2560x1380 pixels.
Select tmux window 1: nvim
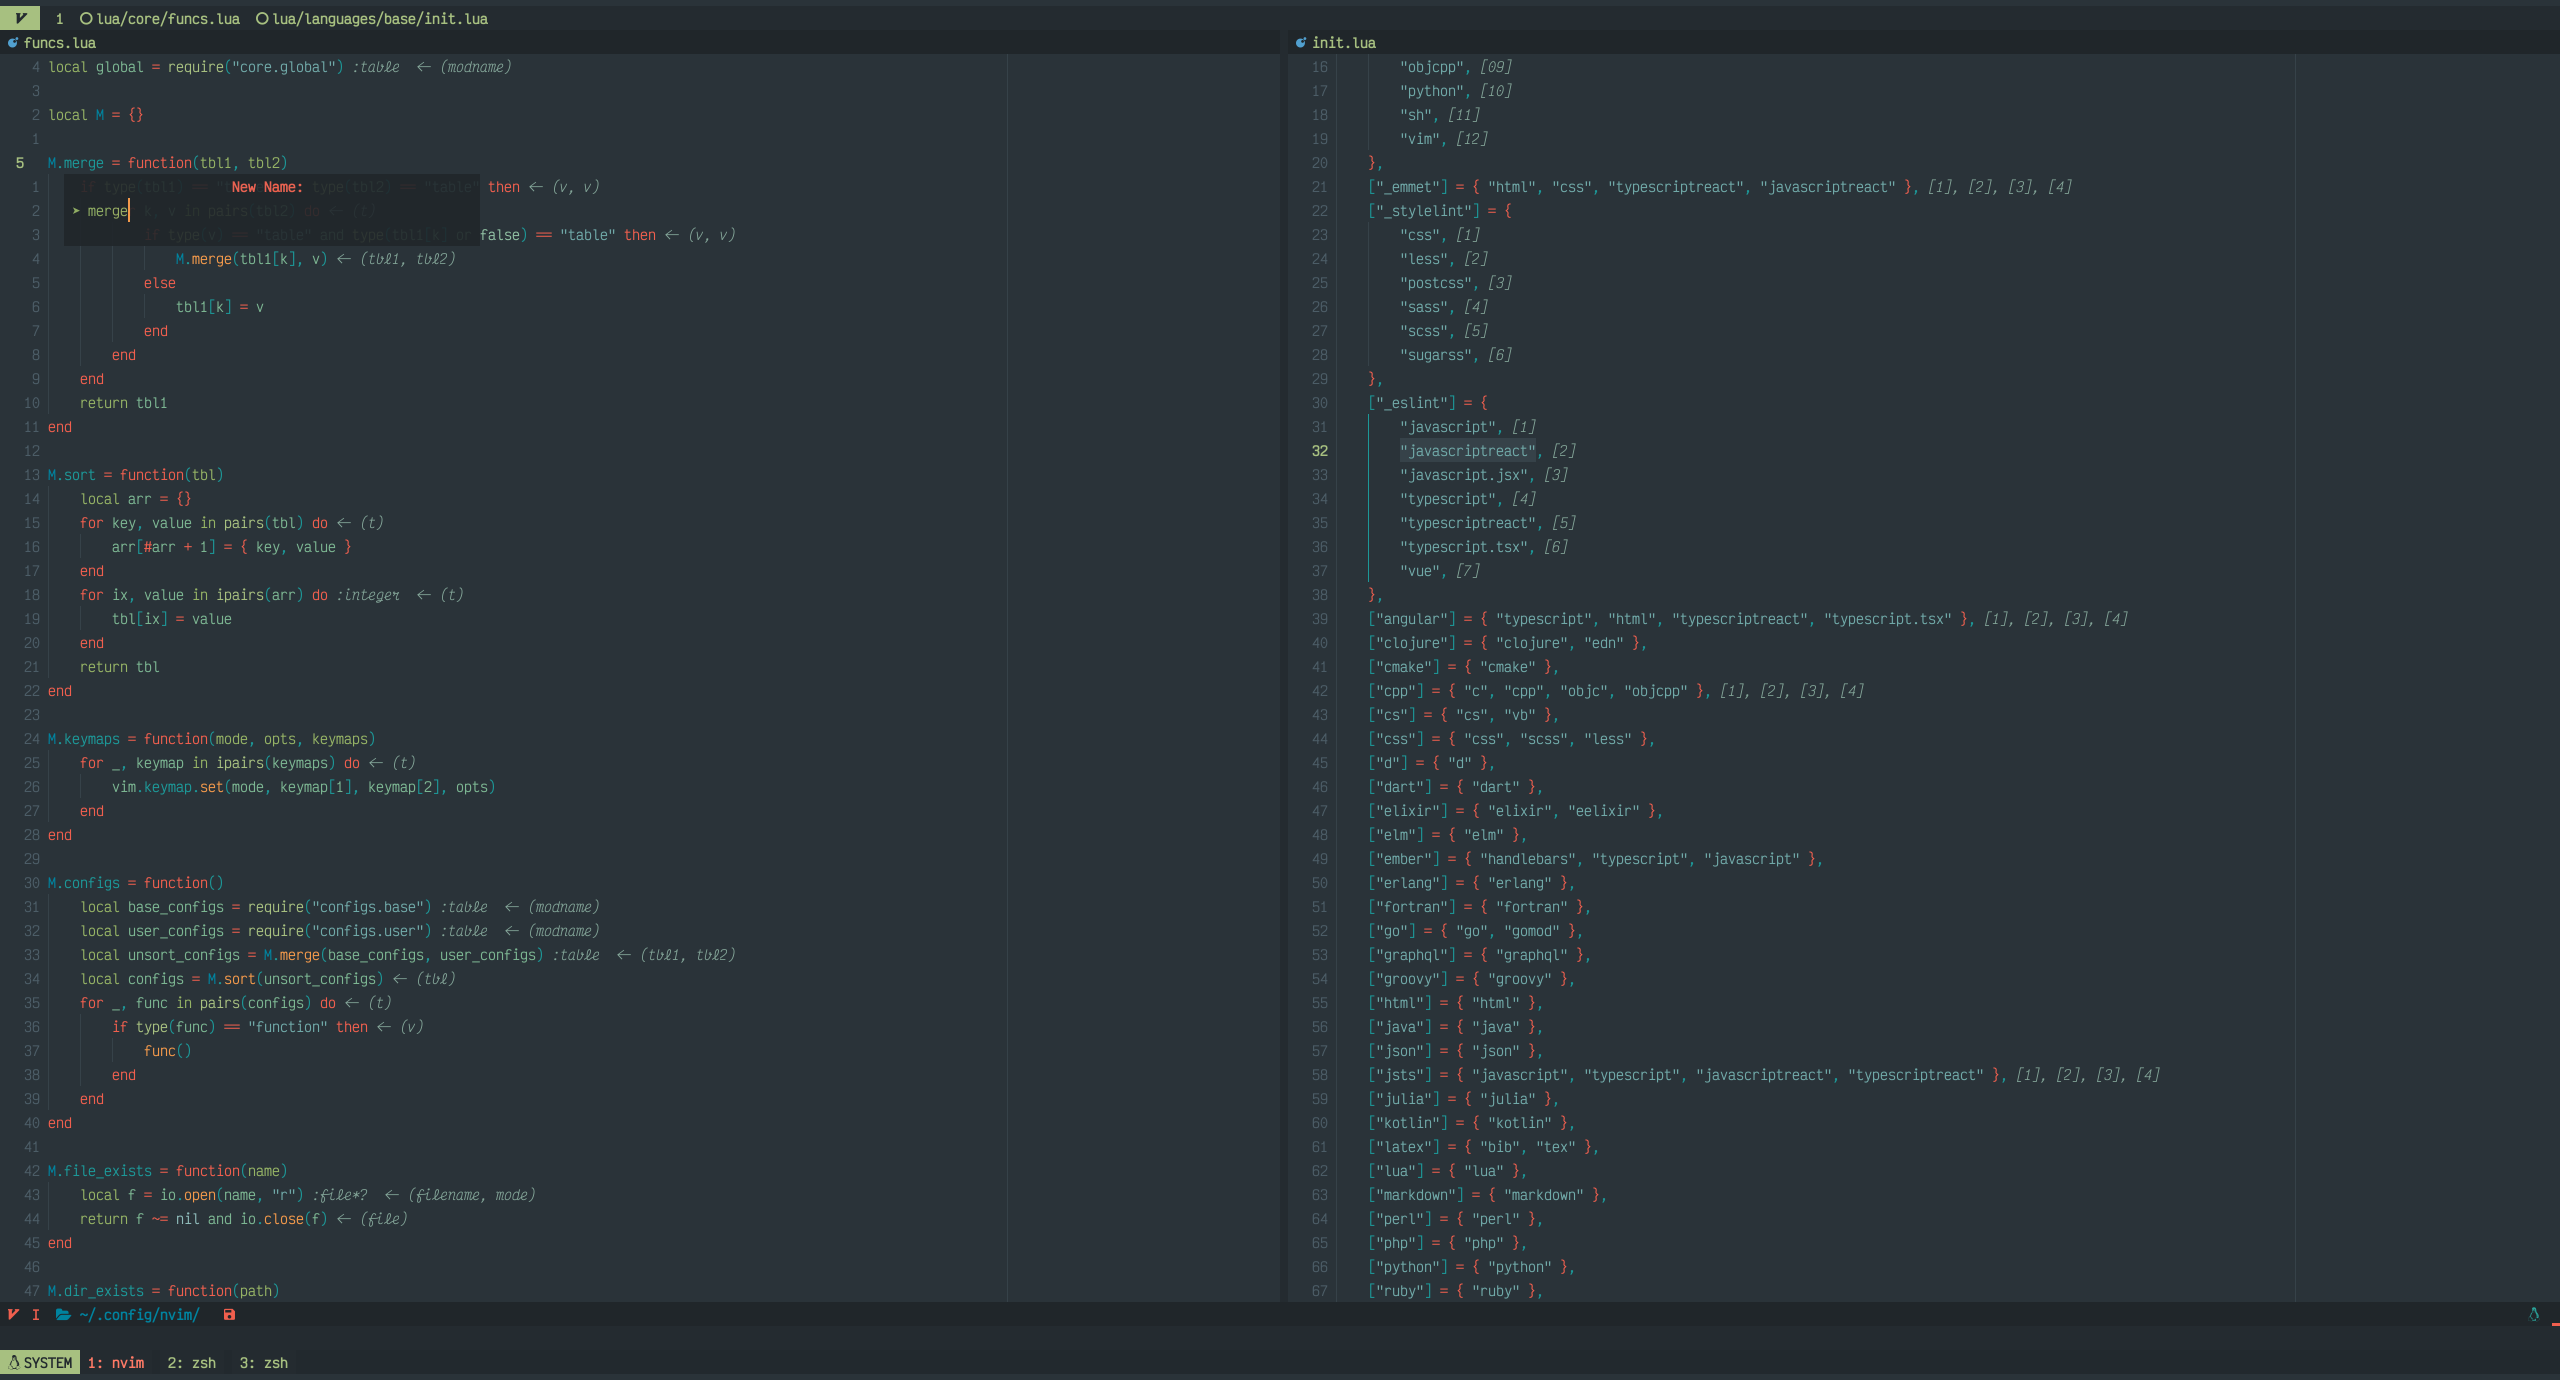(116, 1363)
